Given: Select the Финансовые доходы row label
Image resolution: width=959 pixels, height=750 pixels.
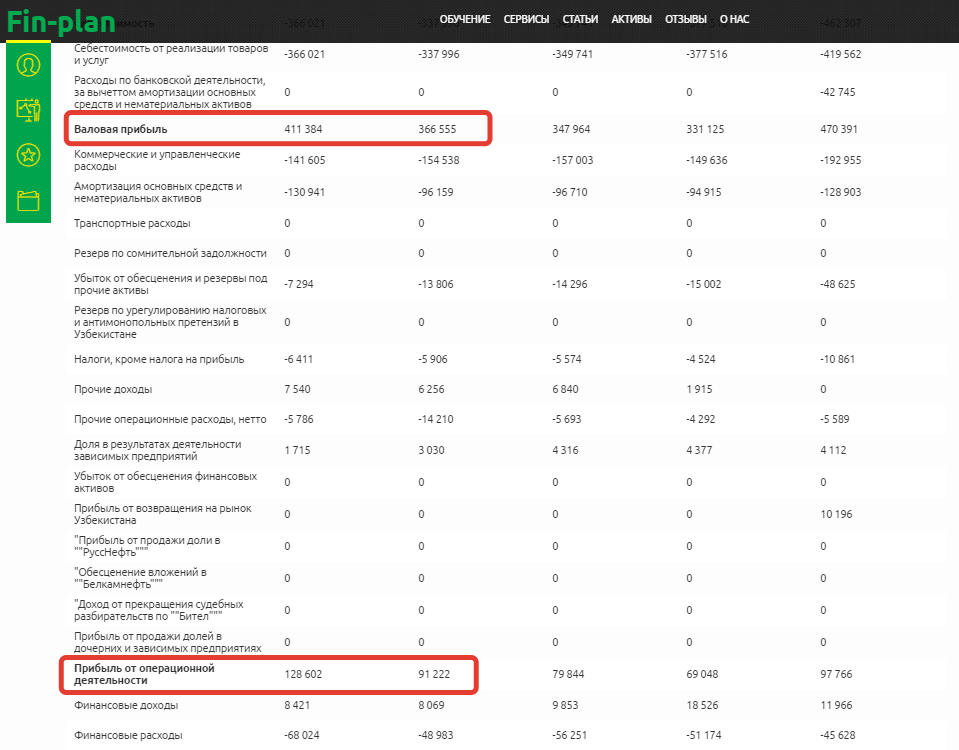Looking at the screenshot, I should (126, 706).
